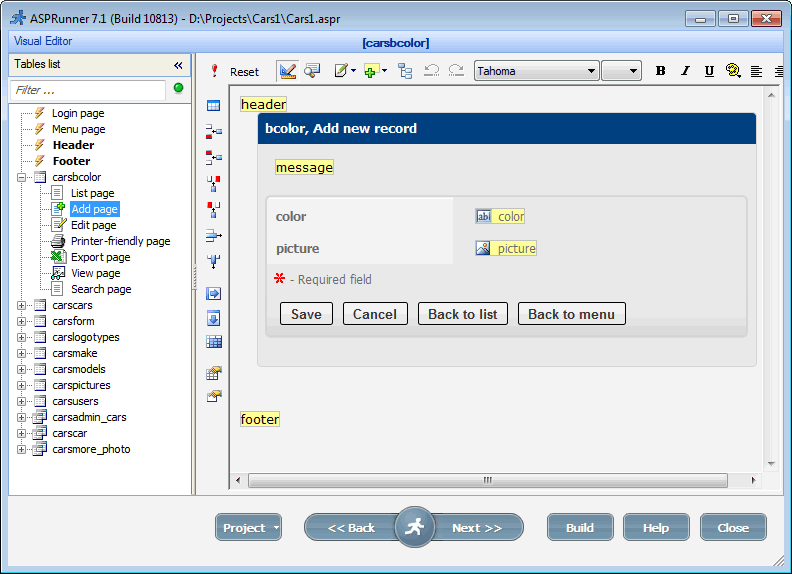792x574 pixels.
Task: Click the delete row icon in side toolbar
Action: [x=214, y=235]
